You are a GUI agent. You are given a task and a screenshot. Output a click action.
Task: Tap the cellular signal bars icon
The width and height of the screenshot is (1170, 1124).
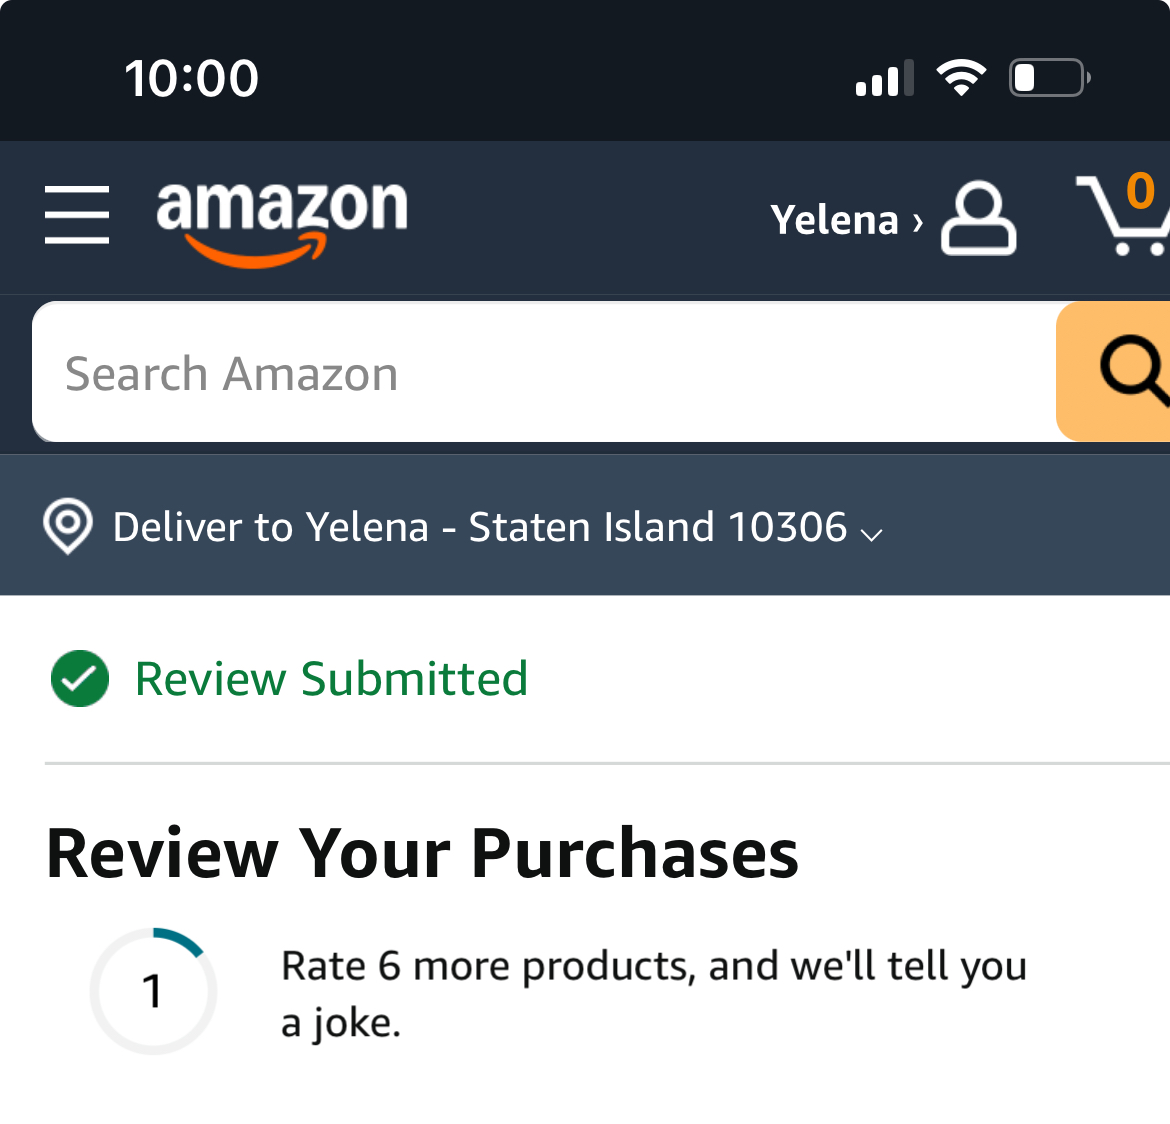[884, 78]
